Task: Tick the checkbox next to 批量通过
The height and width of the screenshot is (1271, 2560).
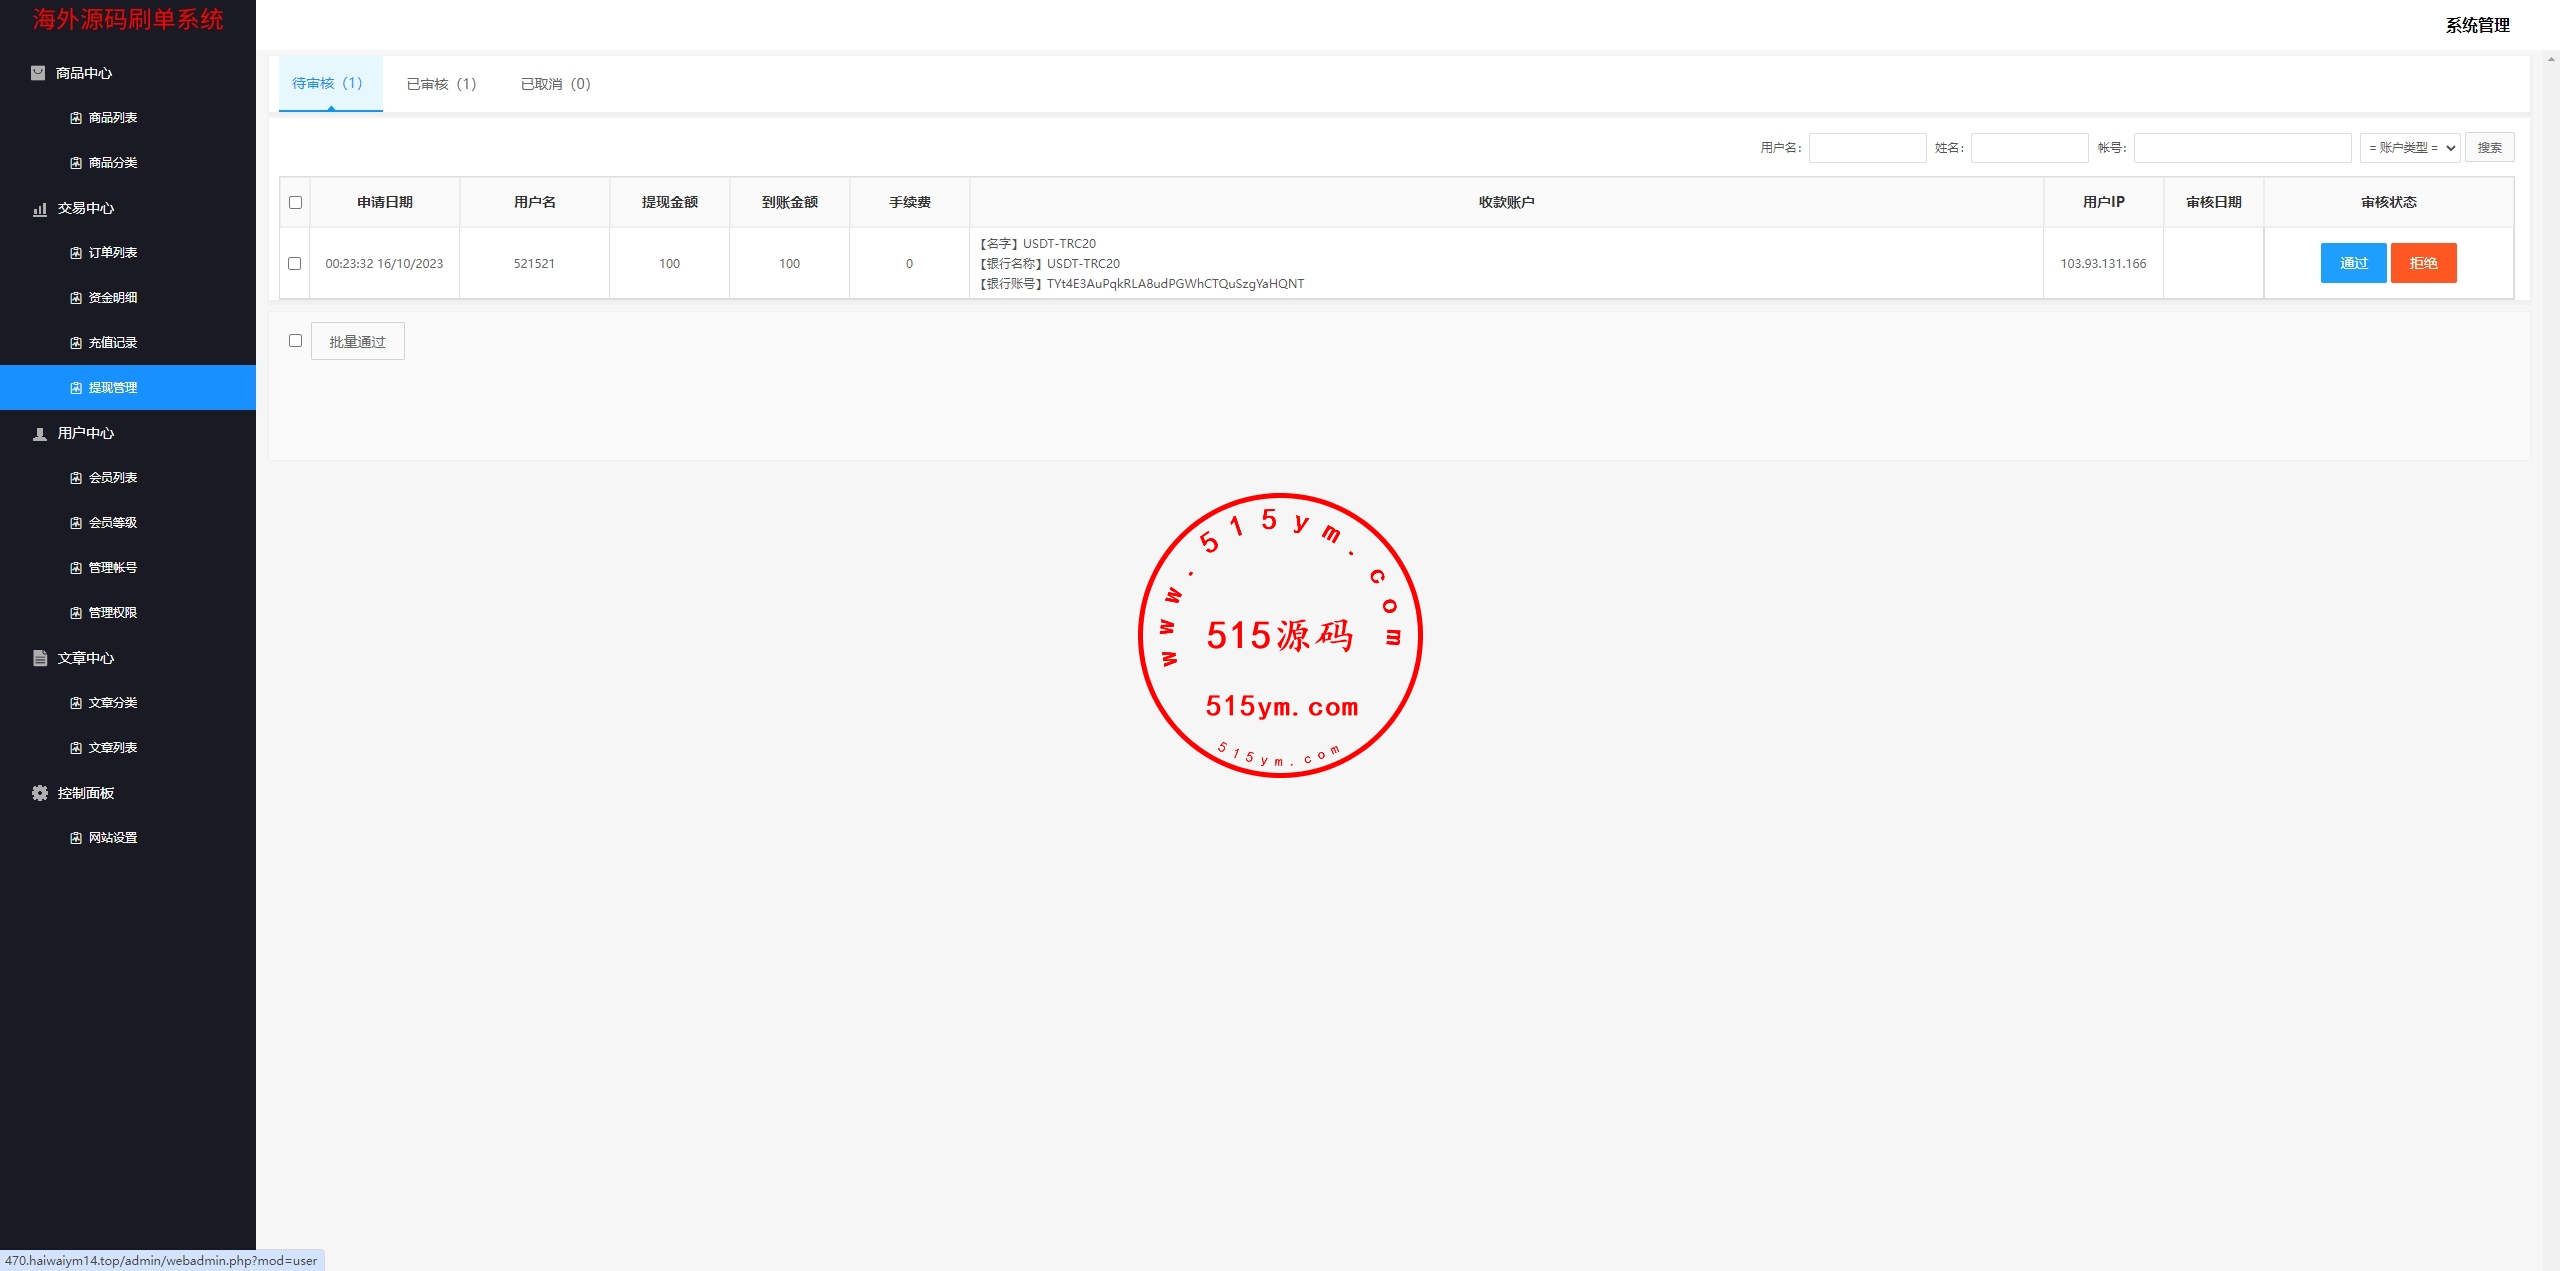Action: pos(295,341)
